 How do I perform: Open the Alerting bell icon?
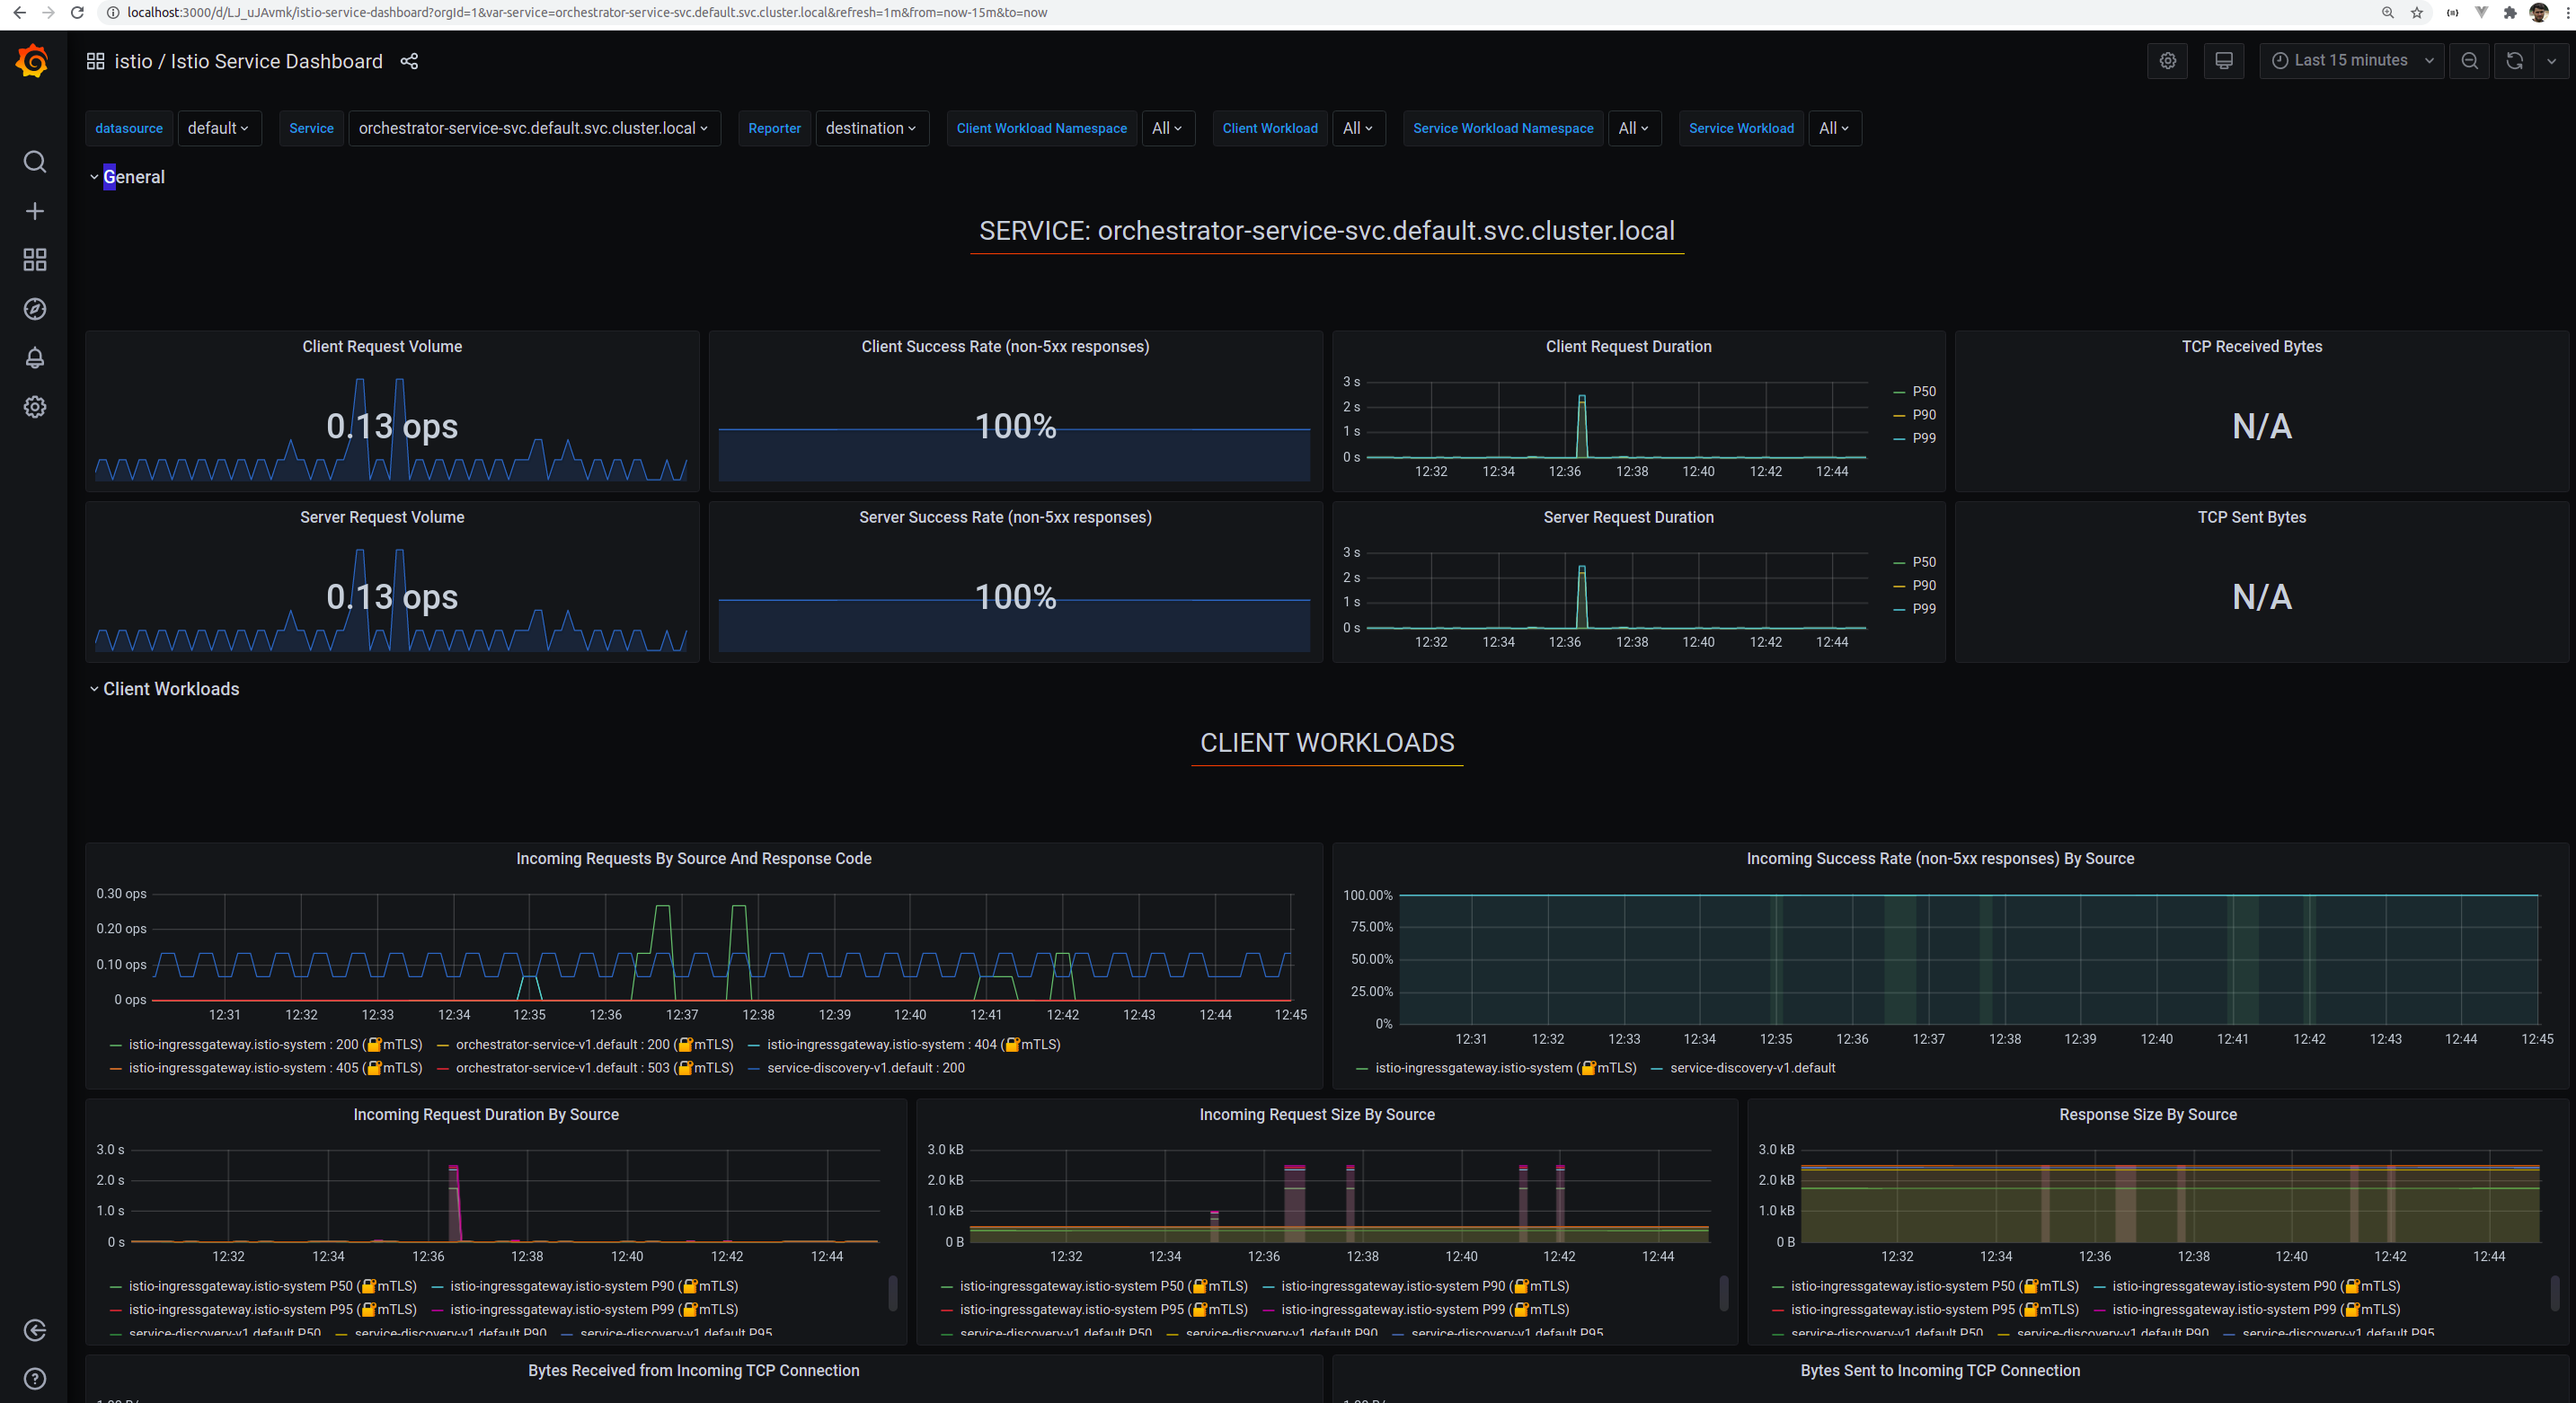coord(35,358)
